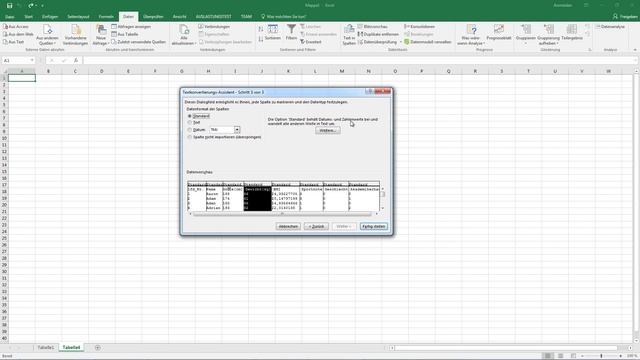
Task: Open the Name Box dropdown
Action: click(x=32, y=60)
